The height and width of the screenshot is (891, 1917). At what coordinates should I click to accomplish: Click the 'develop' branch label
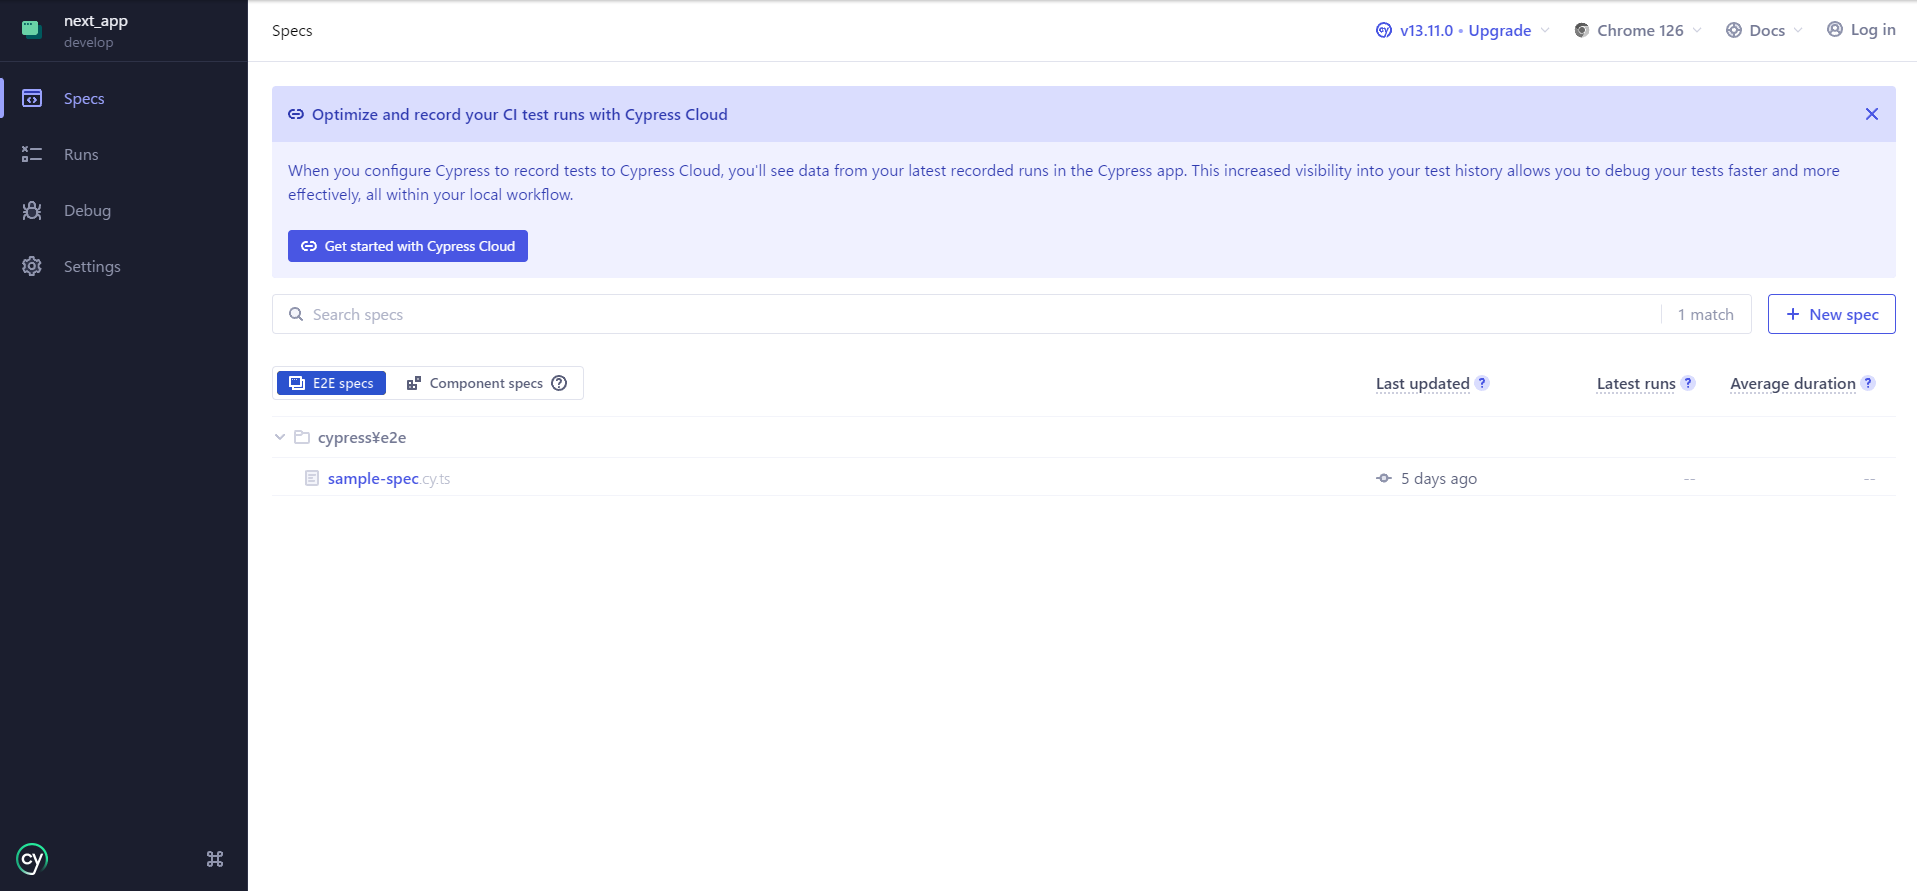[x=89, y=42]
